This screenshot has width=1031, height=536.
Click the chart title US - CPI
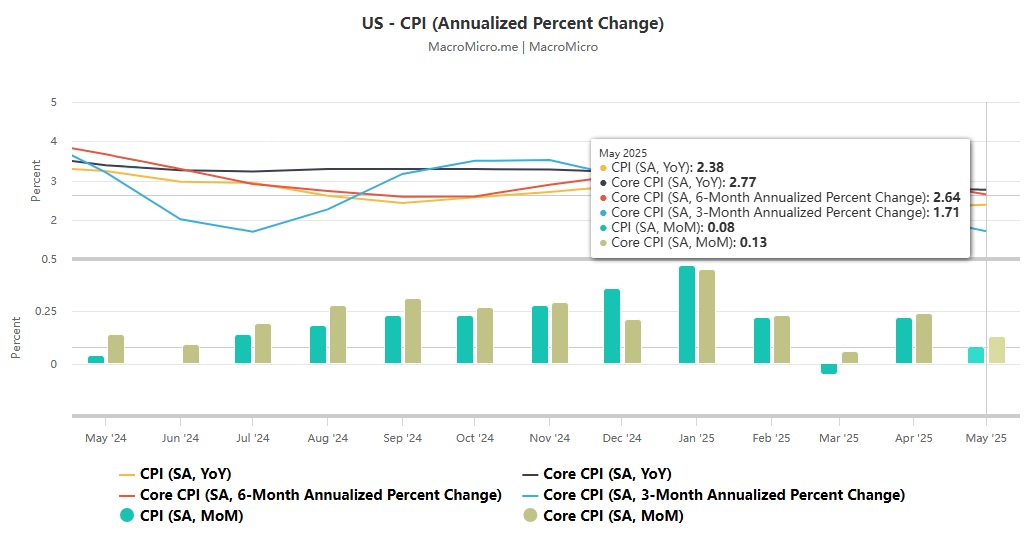pyautogui.click(x=513, y=22)
